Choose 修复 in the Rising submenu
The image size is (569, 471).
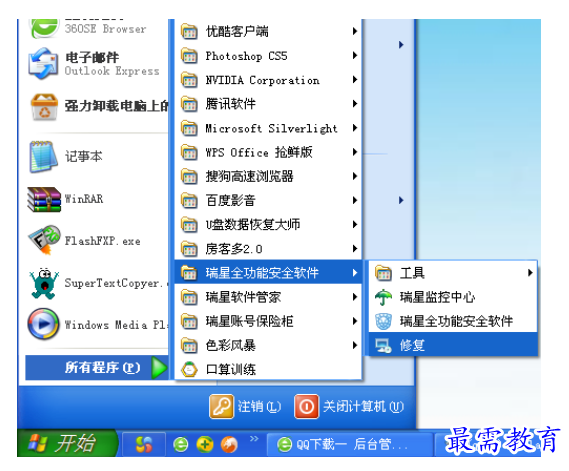coord(453,345)
